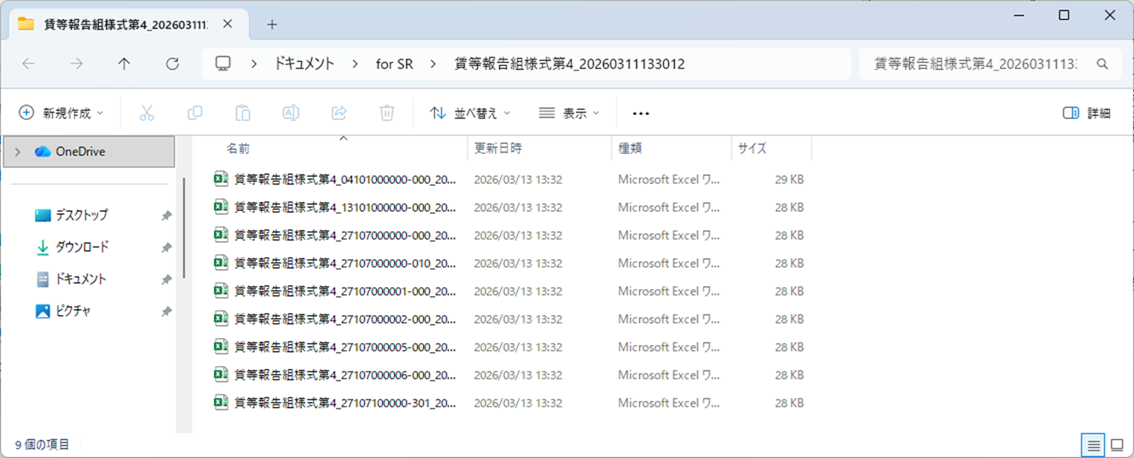
Task: Click Excel icon of file 27107100000-301
Action: (221, 402)
